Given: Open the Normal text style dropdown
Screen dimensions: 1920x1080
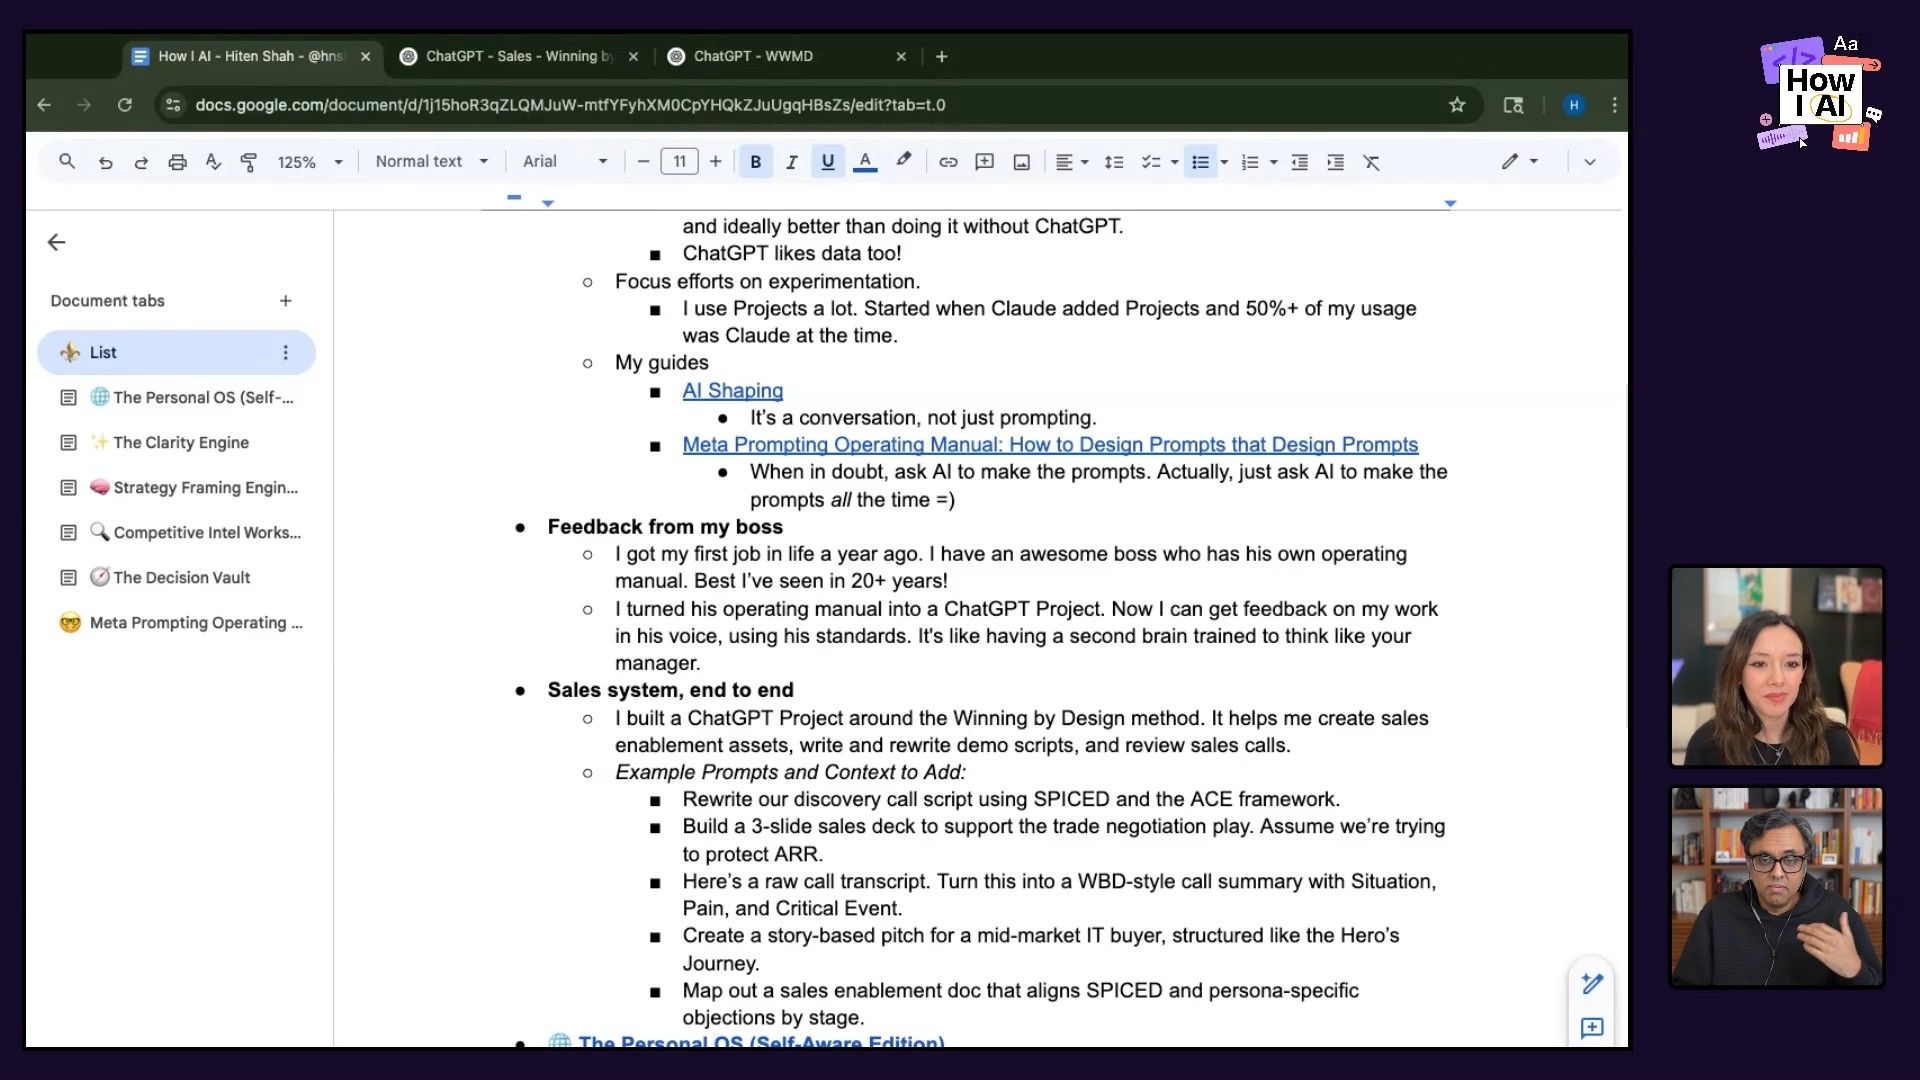Looking at the screenshot, I should coord(432,162).
